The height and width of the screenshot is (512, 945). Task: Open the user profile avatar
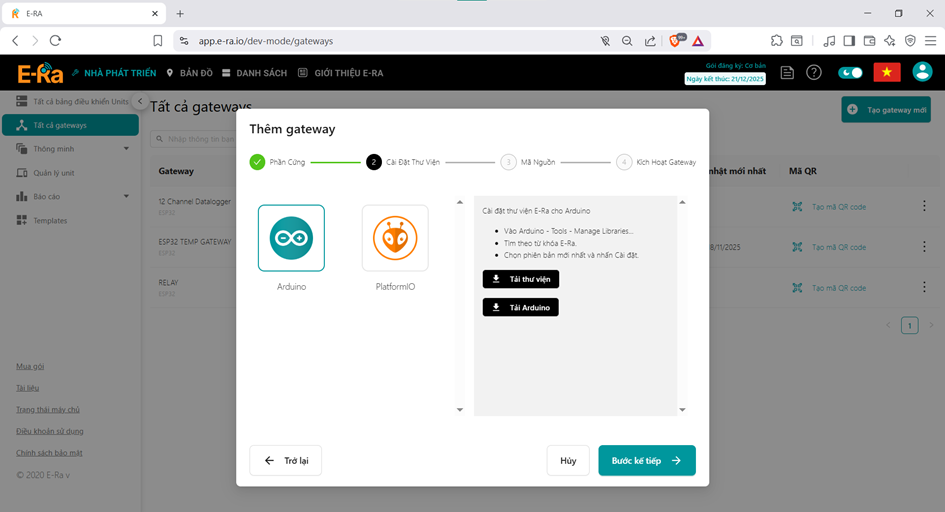click(922, 72)
